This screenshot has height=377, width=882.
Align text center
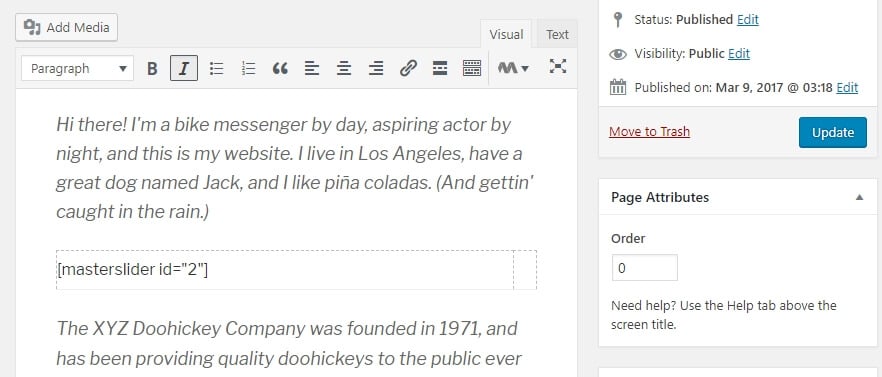344,68
